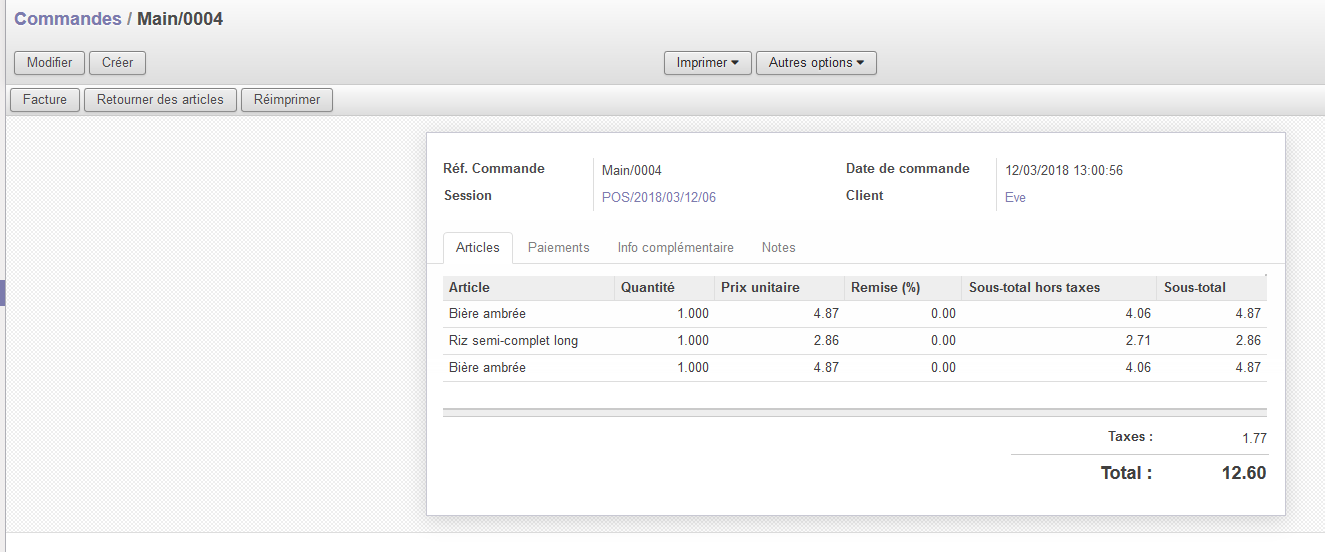Select the Articles tab

pos(477,248)
